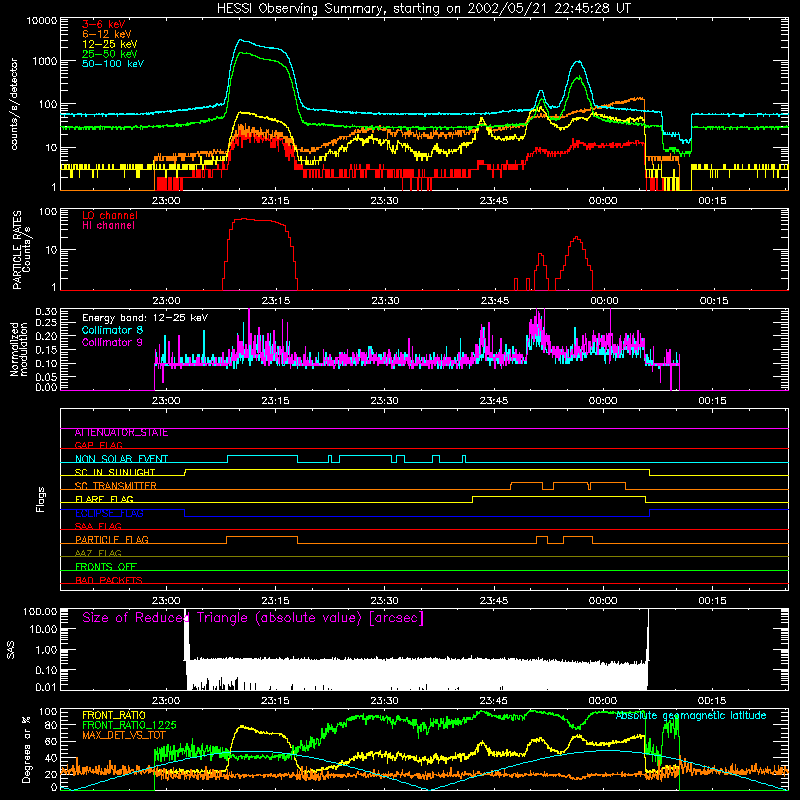800x800 pixels.
Task: Click the 100.00 tick on the SAS axis
Action: pyautogui.click(x=40, y=611)
